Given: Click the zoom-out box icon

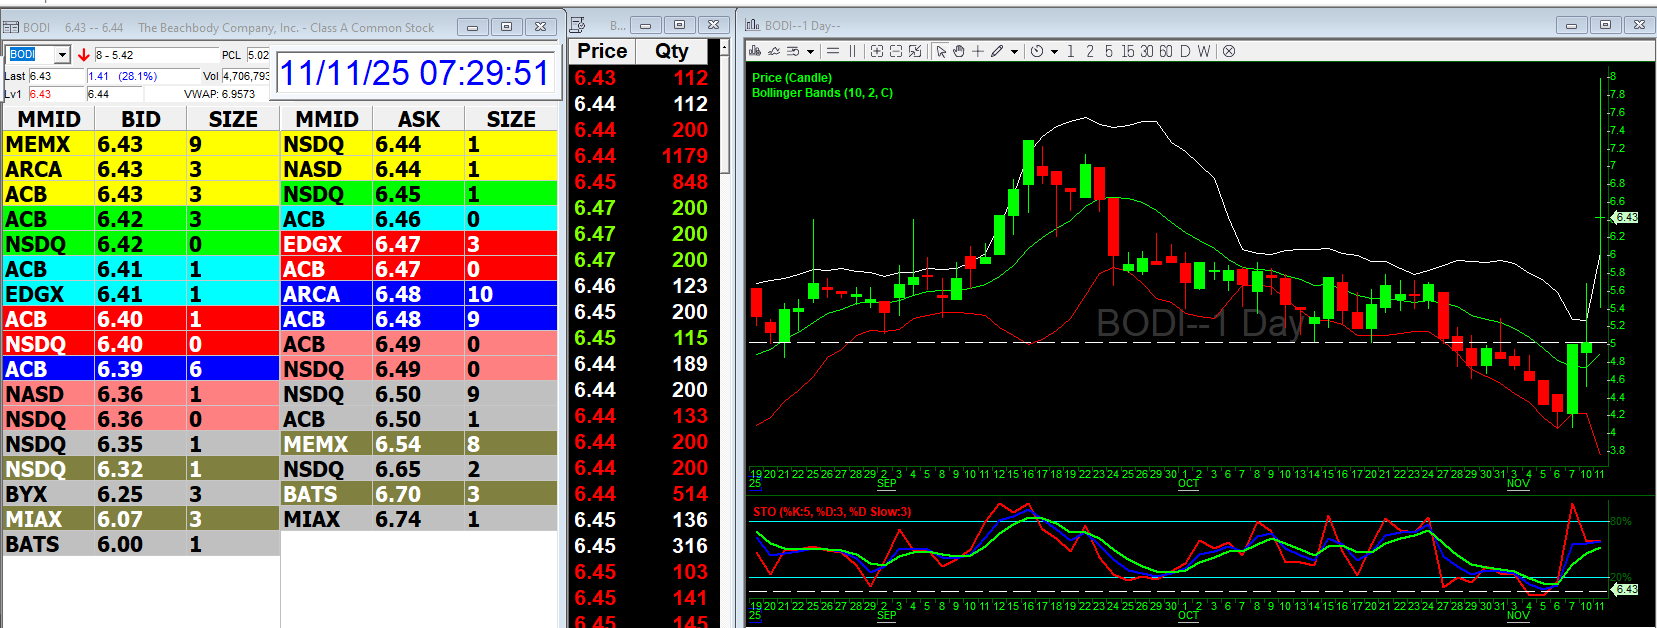Looking at the screenshot, I should point(896,51).
